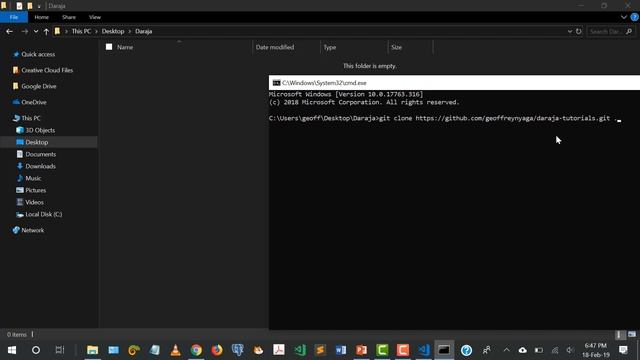Open network status tray icon
Viewport: 640px width, 360px height.
click(555, 350)
